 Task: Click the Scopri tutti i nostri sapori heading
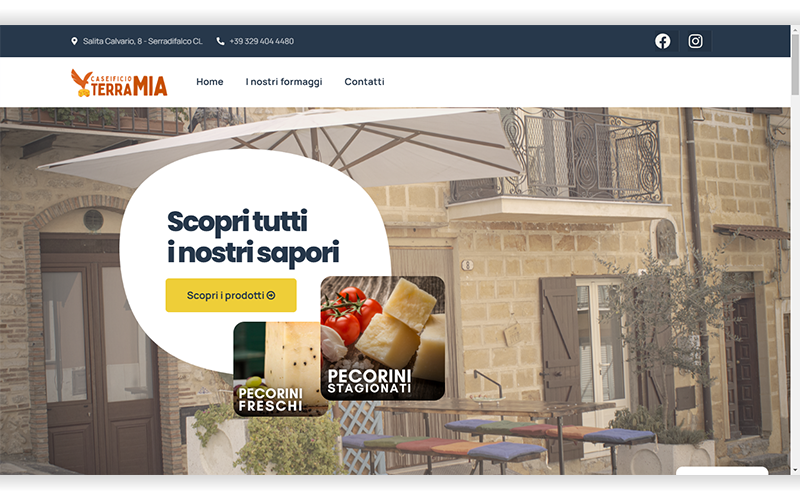click(x=253, y=237)
